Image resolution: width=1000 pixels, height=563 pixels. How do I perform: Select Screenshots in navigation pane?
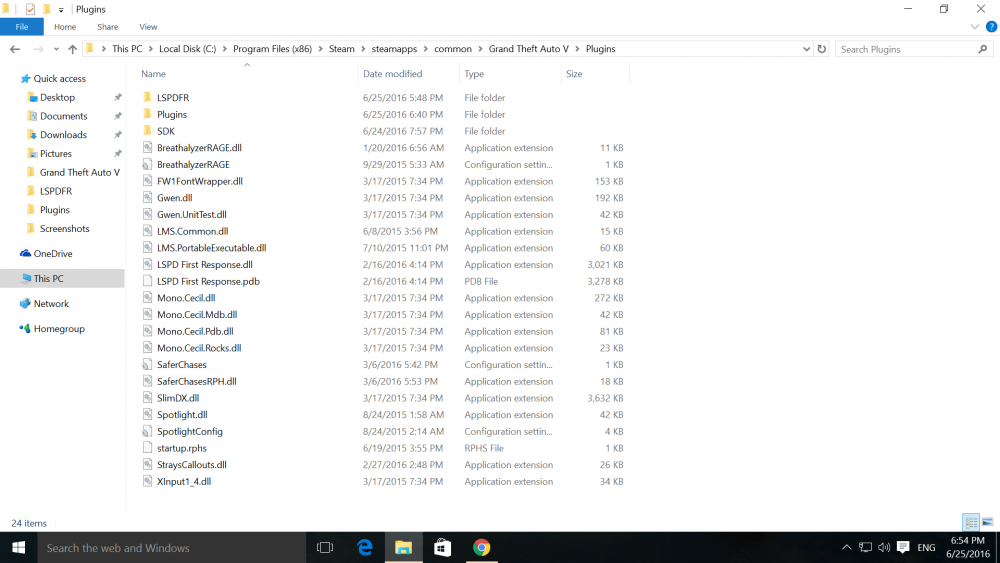[64, 228]
